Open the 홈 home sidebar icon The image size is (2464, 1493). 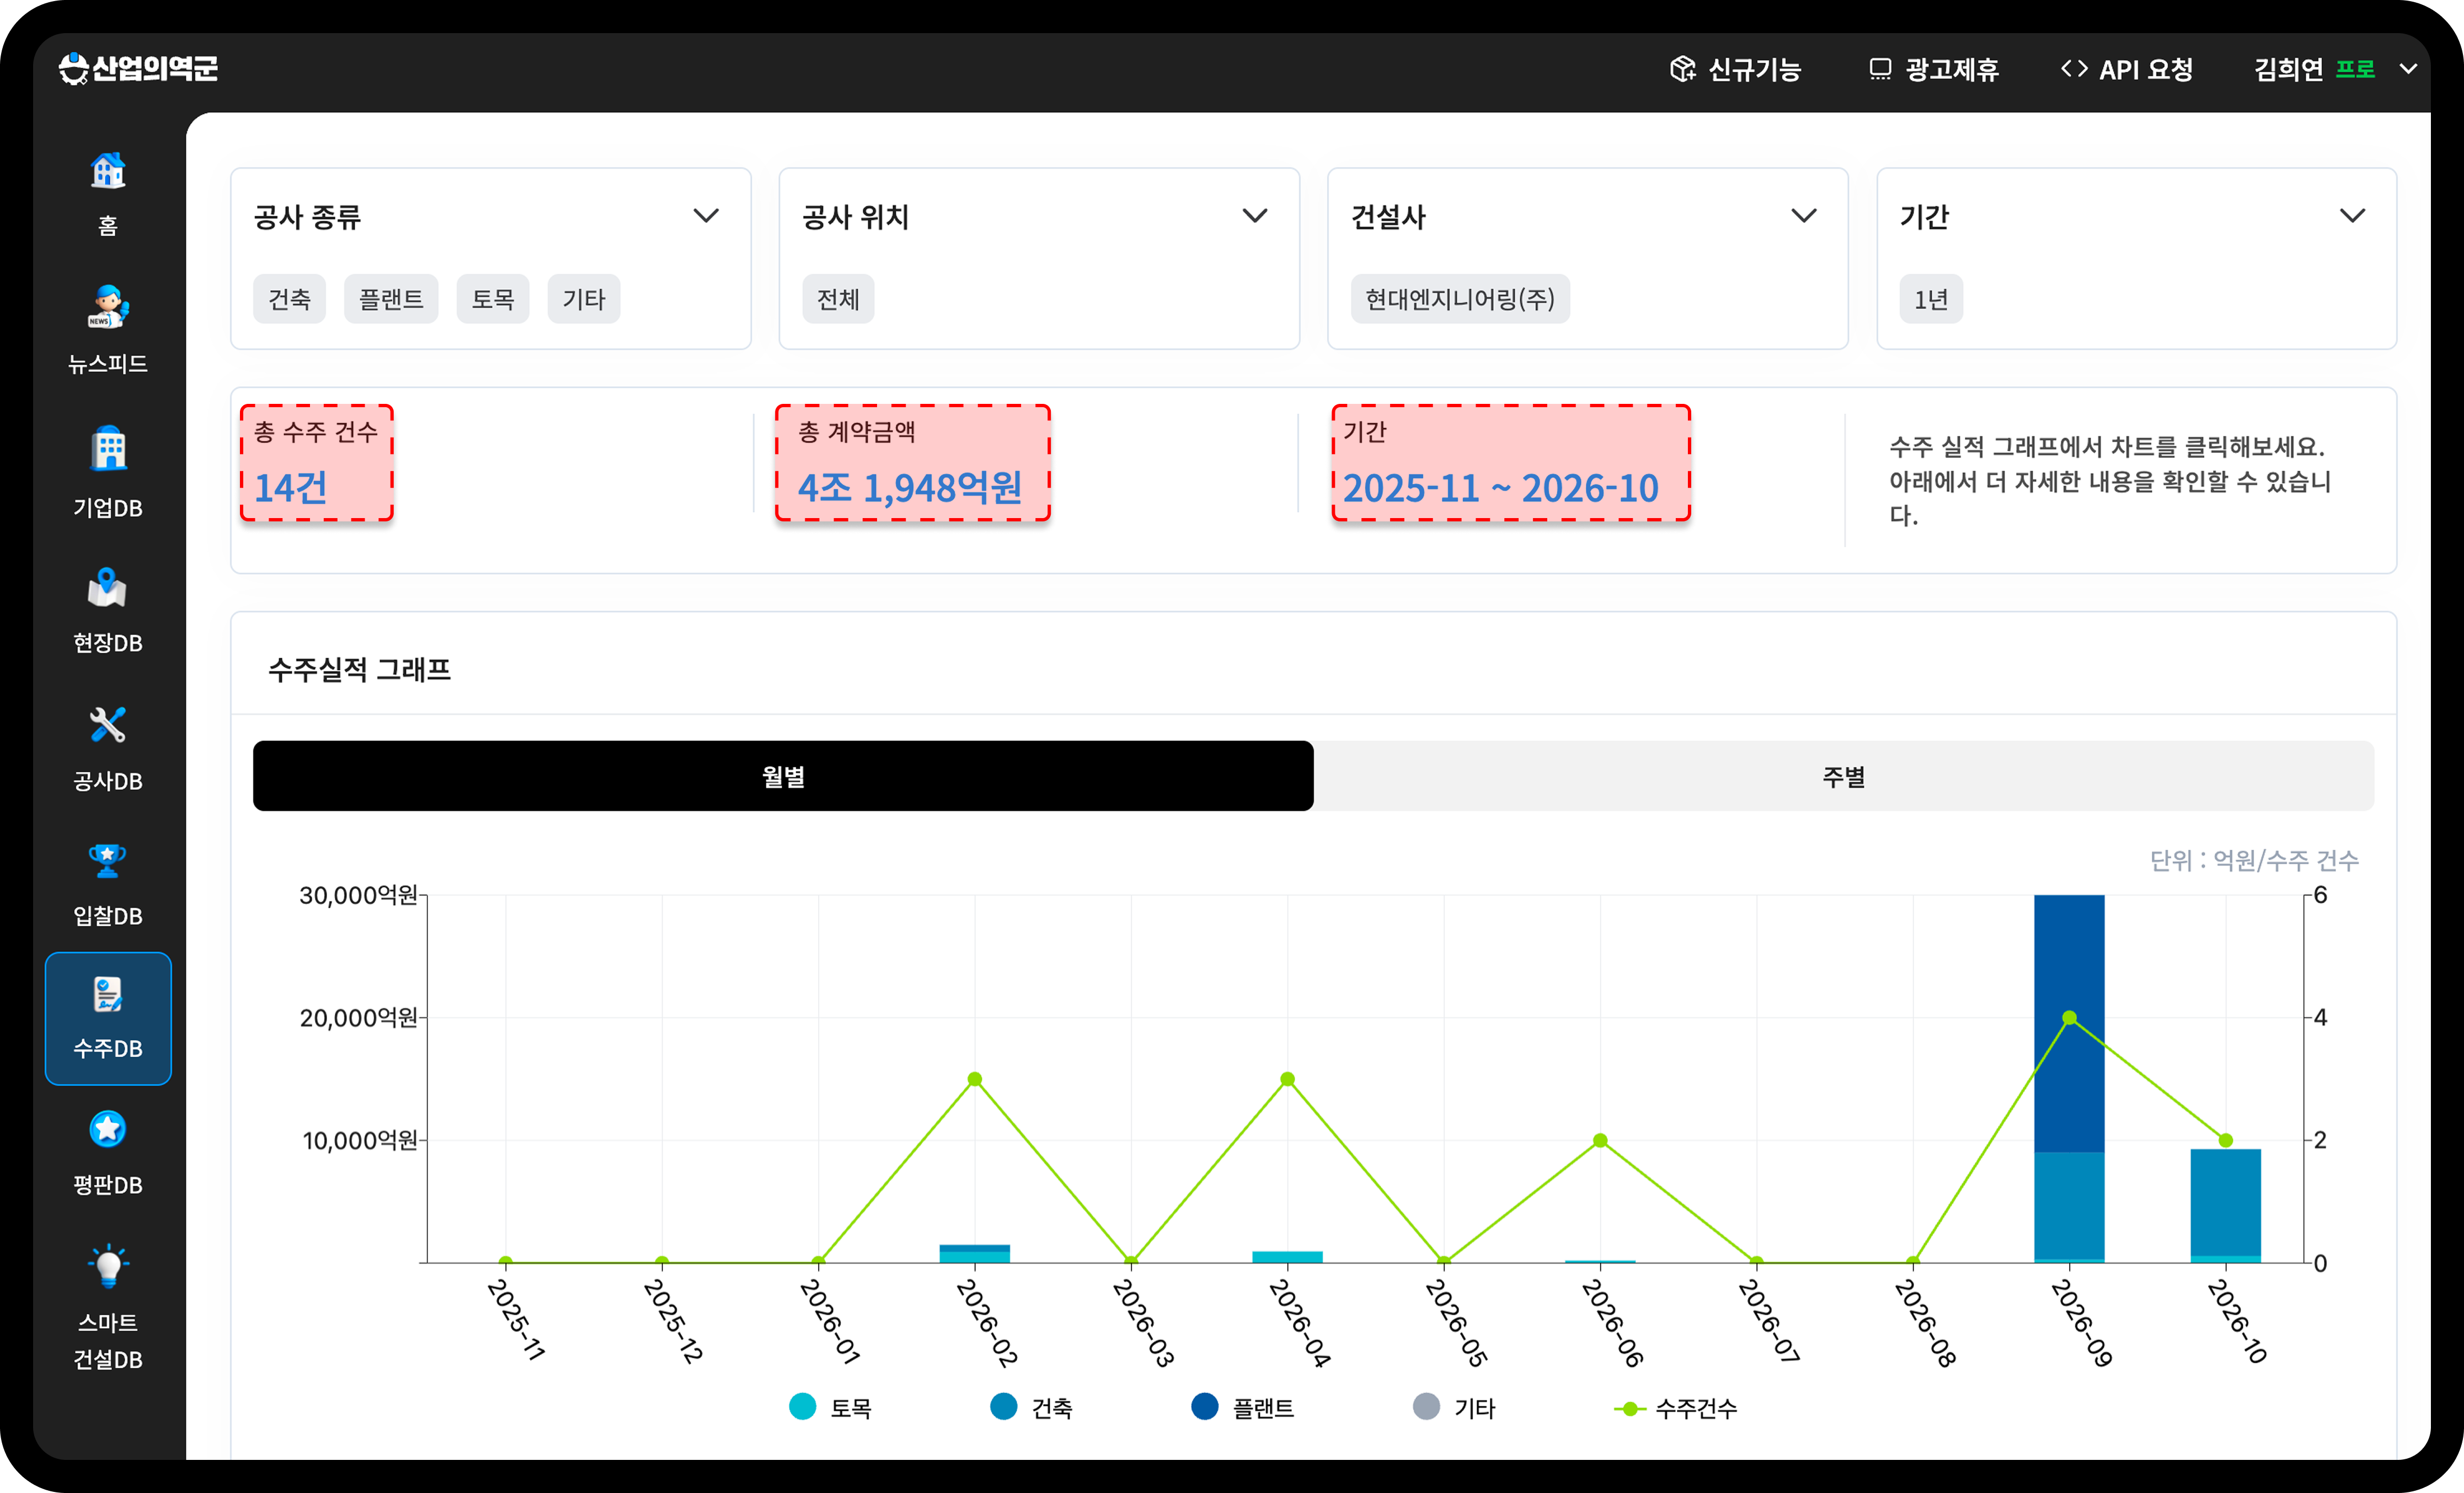point(108,171)
